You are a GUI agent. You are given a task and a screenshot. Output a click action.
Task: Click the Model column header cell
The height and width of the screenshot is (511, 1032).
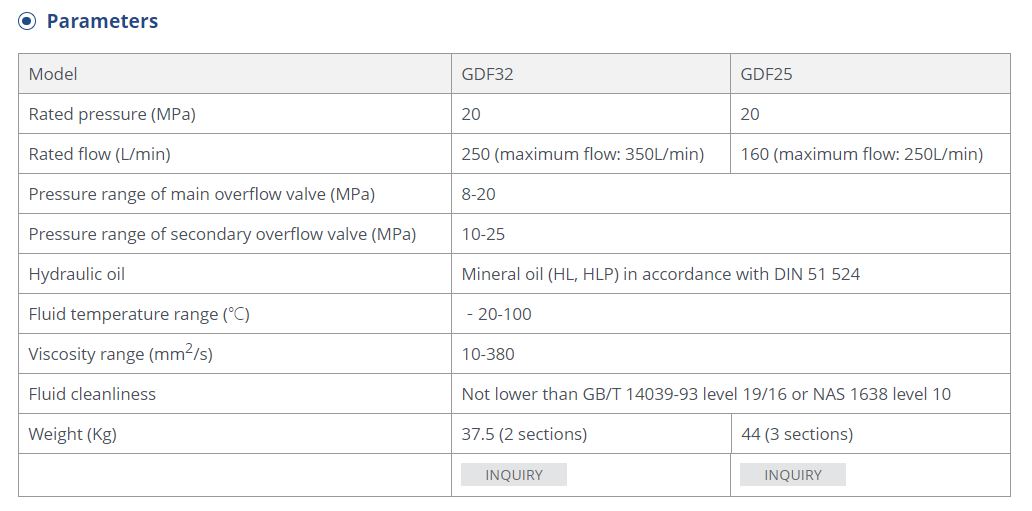coord(235,74)
